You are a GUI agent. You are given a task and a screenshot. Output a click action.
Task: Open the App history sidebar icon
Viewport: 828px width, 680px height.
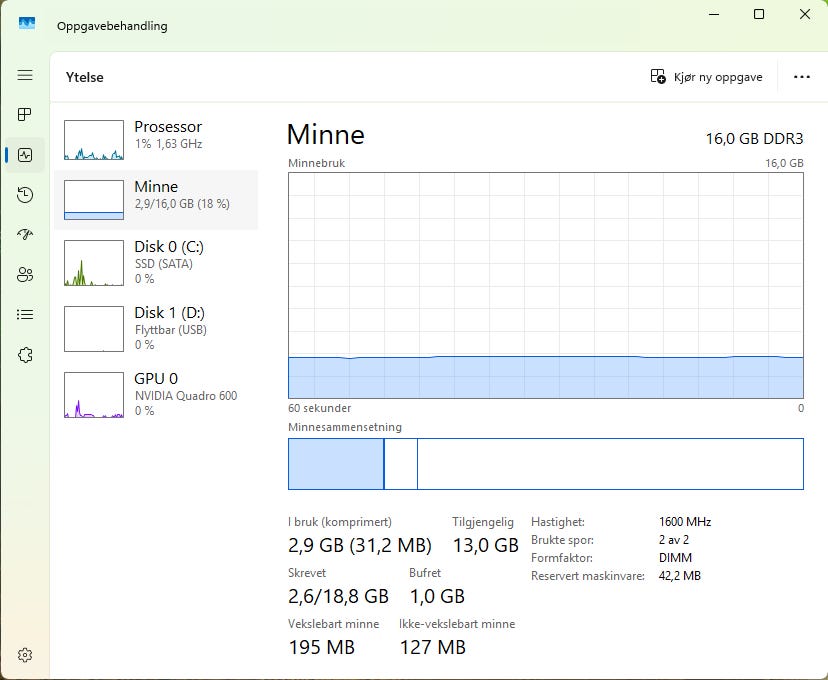[x=25, y=195]
